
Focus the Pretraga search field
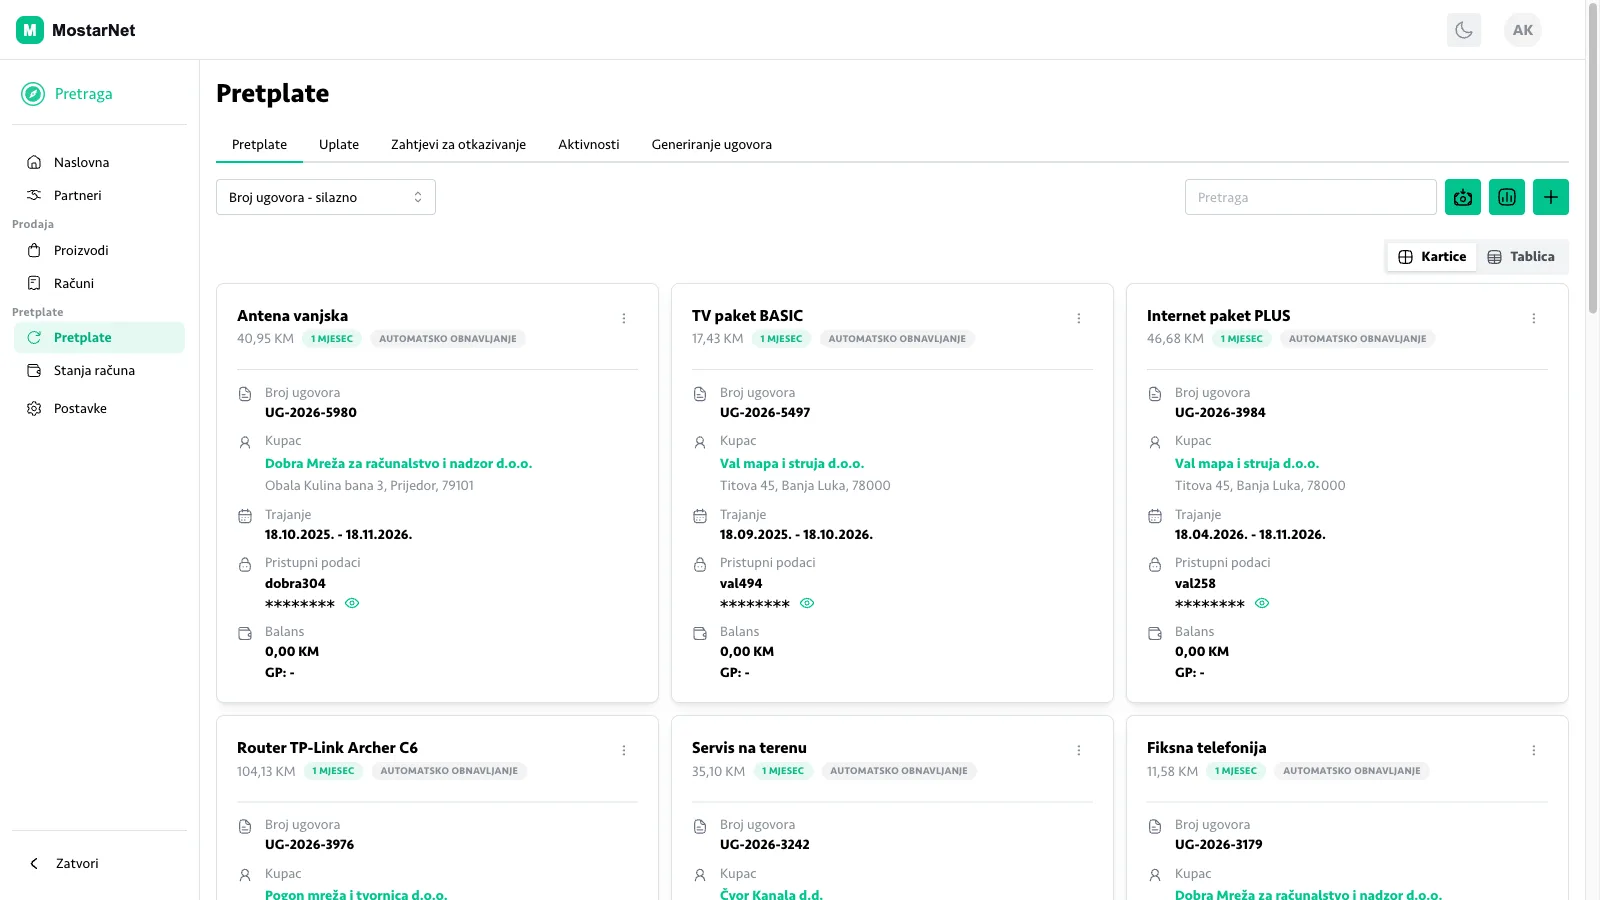(x=1311, y=197)
